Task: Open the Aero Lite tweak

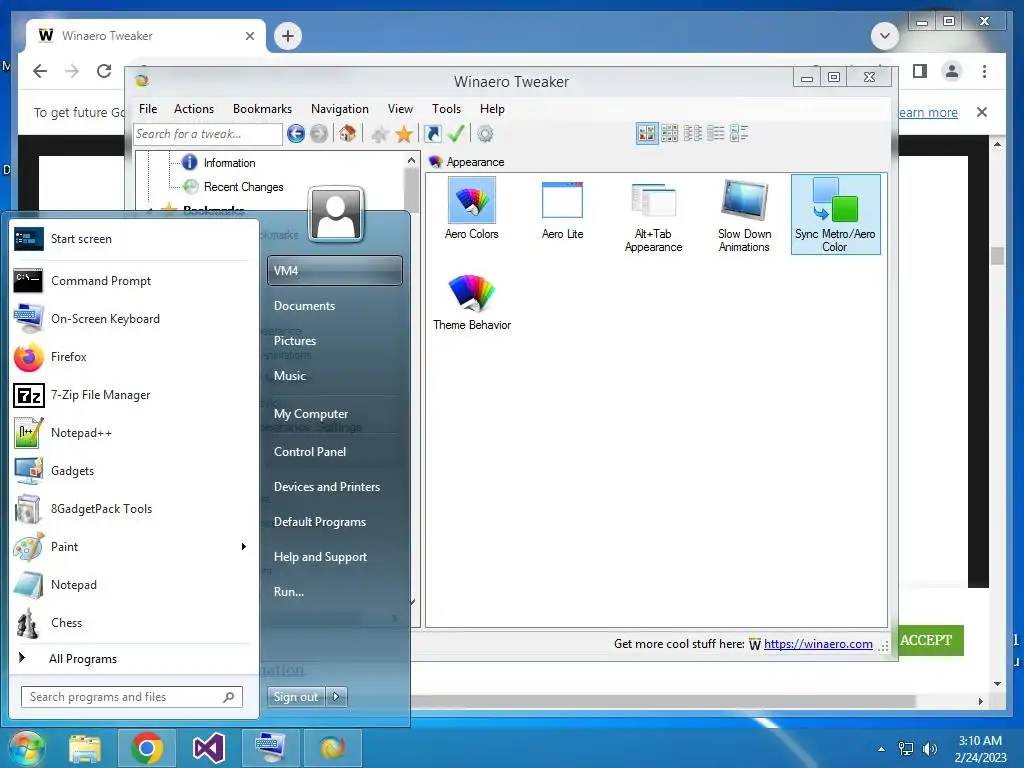Action: point(562,209)
